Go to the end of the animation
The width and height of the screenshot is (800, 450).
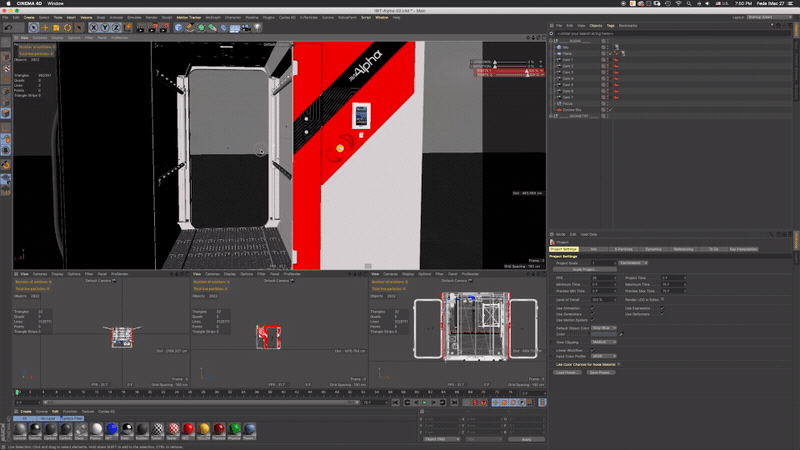coord(454,403)
